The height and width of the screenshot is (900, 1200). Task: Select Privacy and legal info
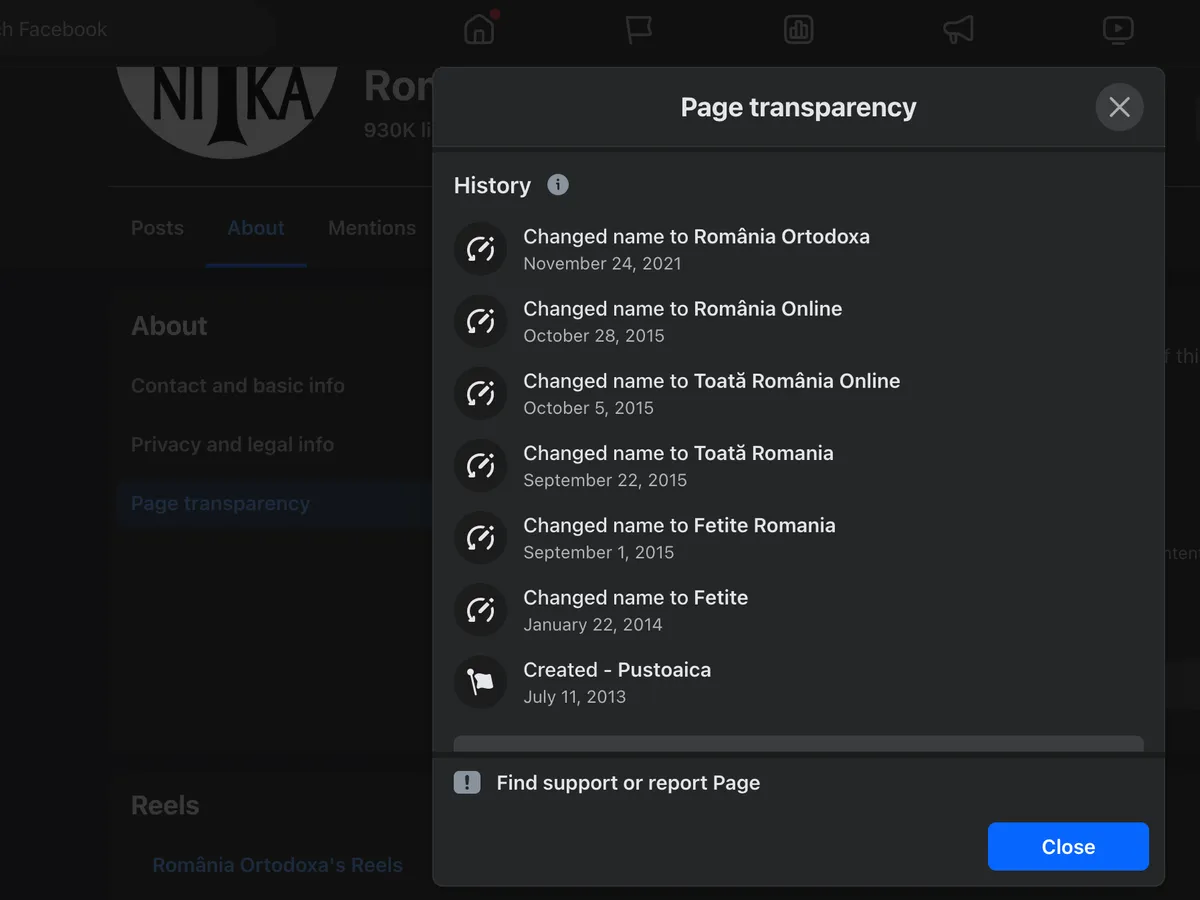(x=232, y=445)
